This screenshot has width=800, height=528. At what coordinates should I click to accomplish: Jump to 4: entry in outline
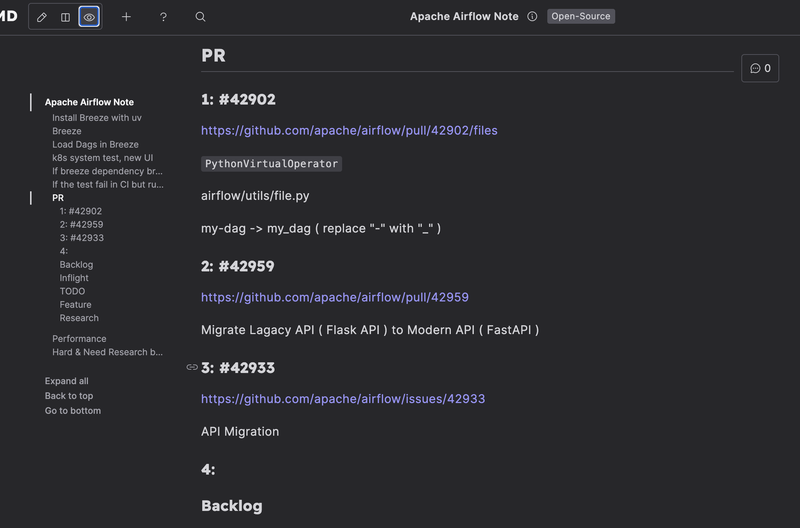pos(64,251)
